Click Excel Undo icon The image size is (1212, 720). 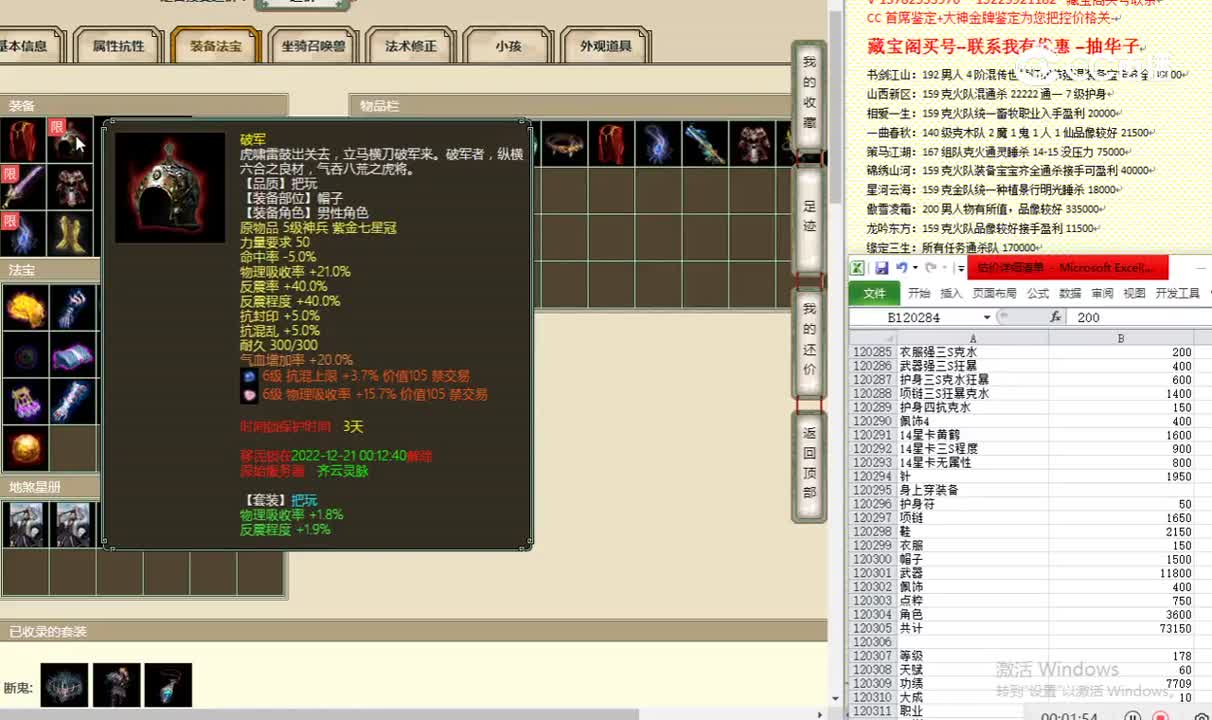pos(901,268)
